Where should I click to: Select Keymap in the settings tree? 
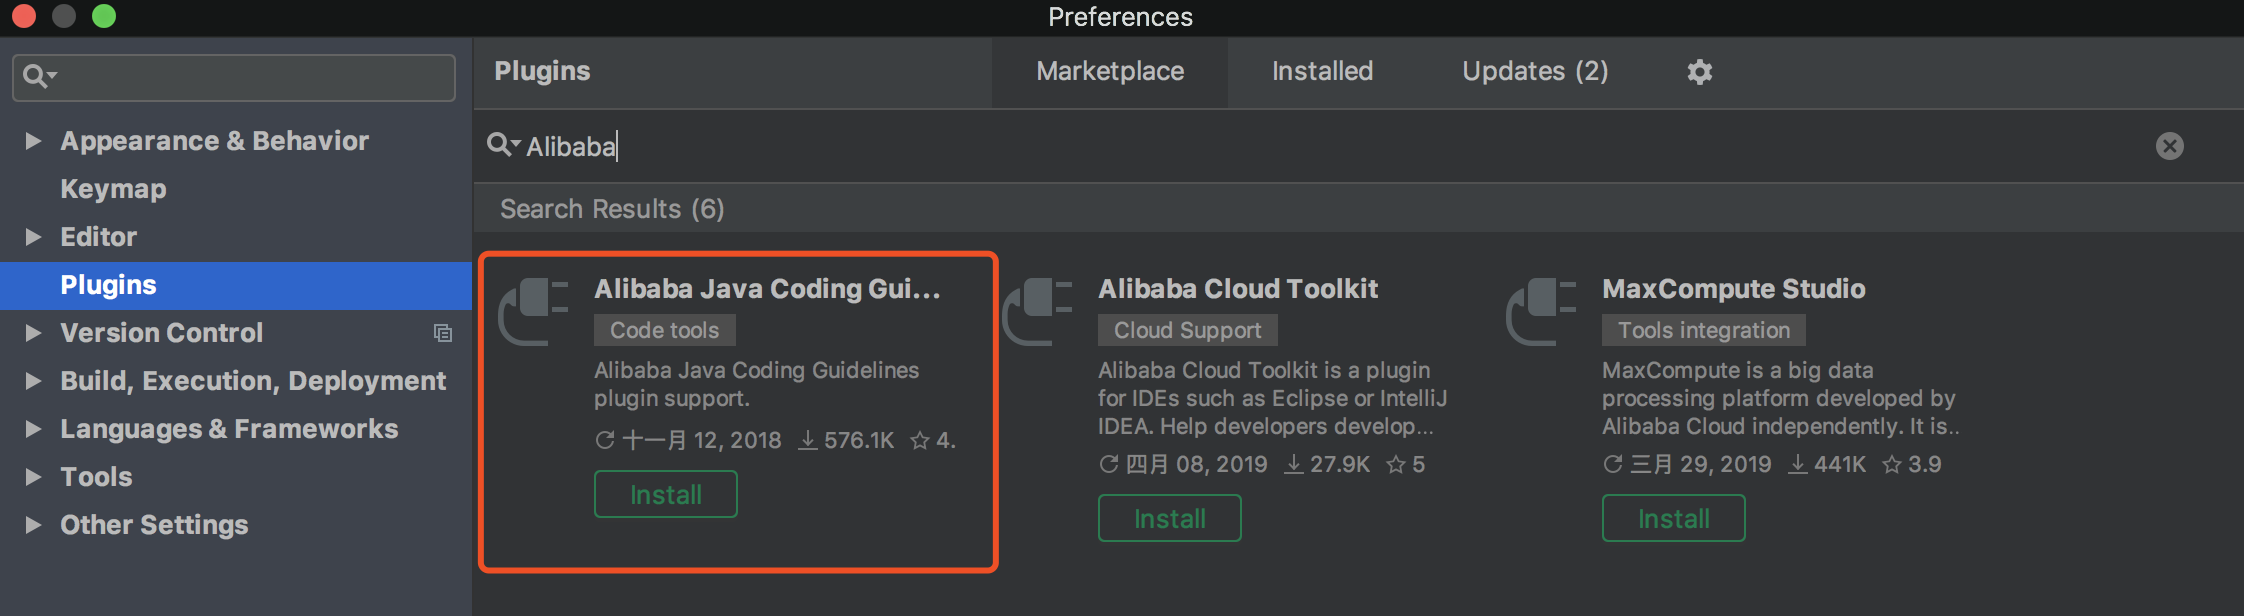[113, 189]
